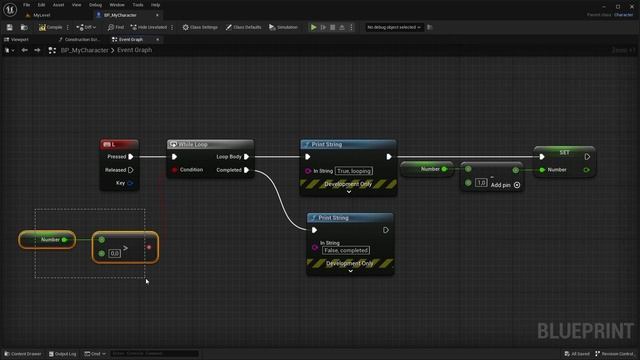Click the While Loop Completed pin

[247, 170]
